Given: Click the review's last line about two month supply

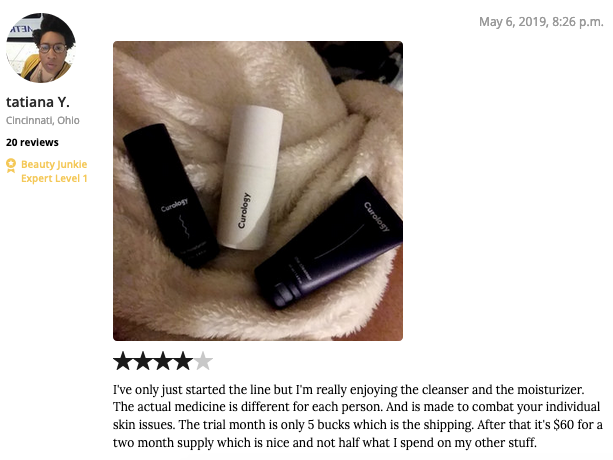Looking at the screenshot, I should 324,443.
